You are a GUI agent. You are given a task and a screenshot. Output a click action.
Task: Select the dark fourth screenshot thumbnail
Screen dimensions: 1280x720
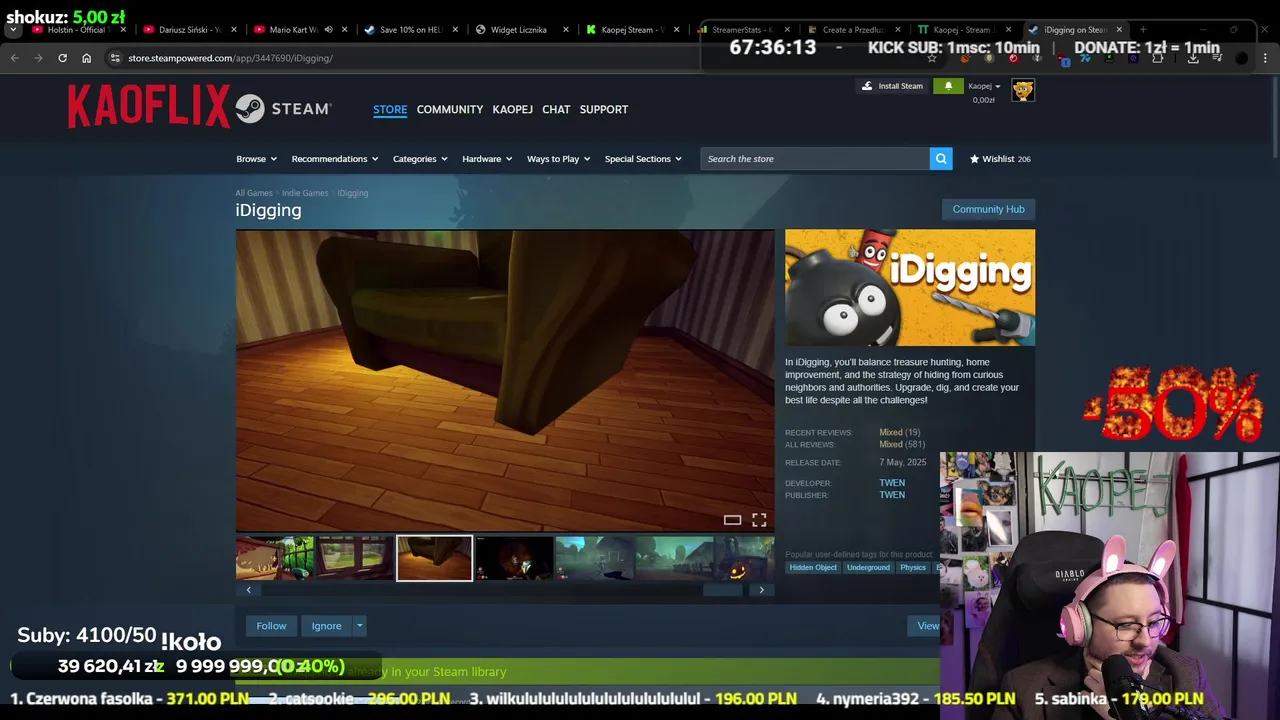(x=514, y=558)
